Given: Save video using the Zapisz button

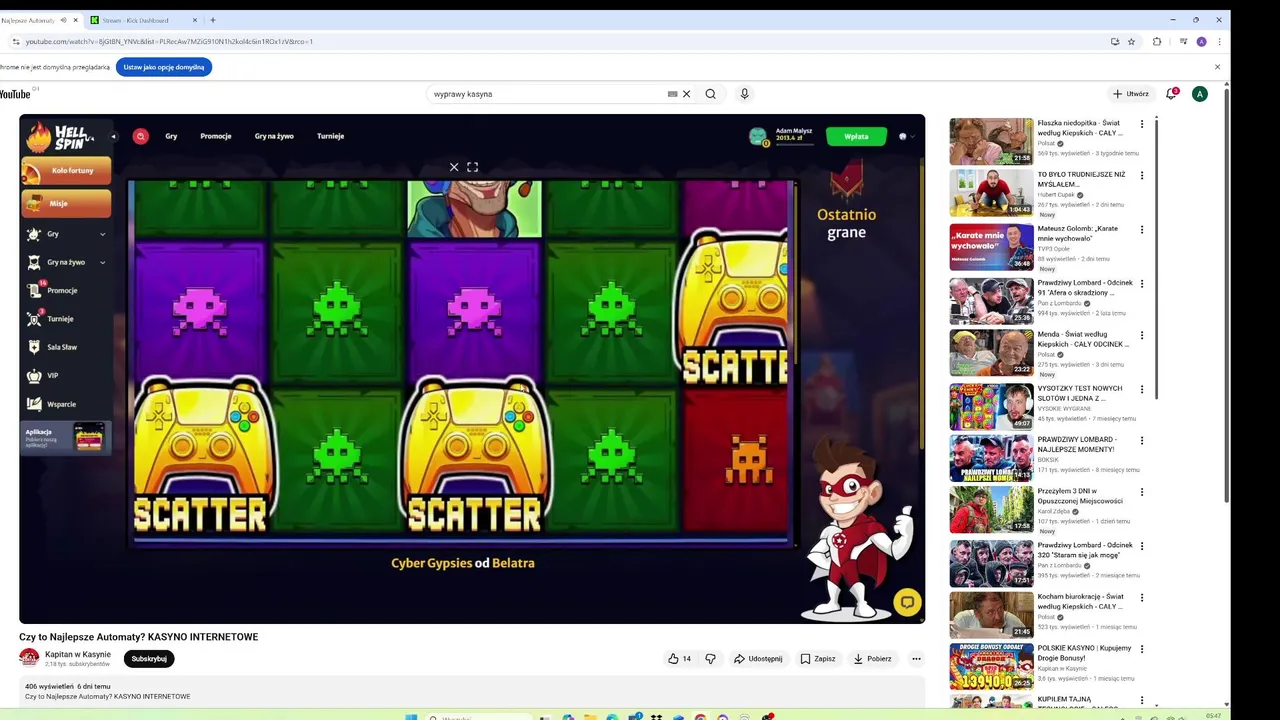Looking at the screenshot, I should click(x=818, y=659).
